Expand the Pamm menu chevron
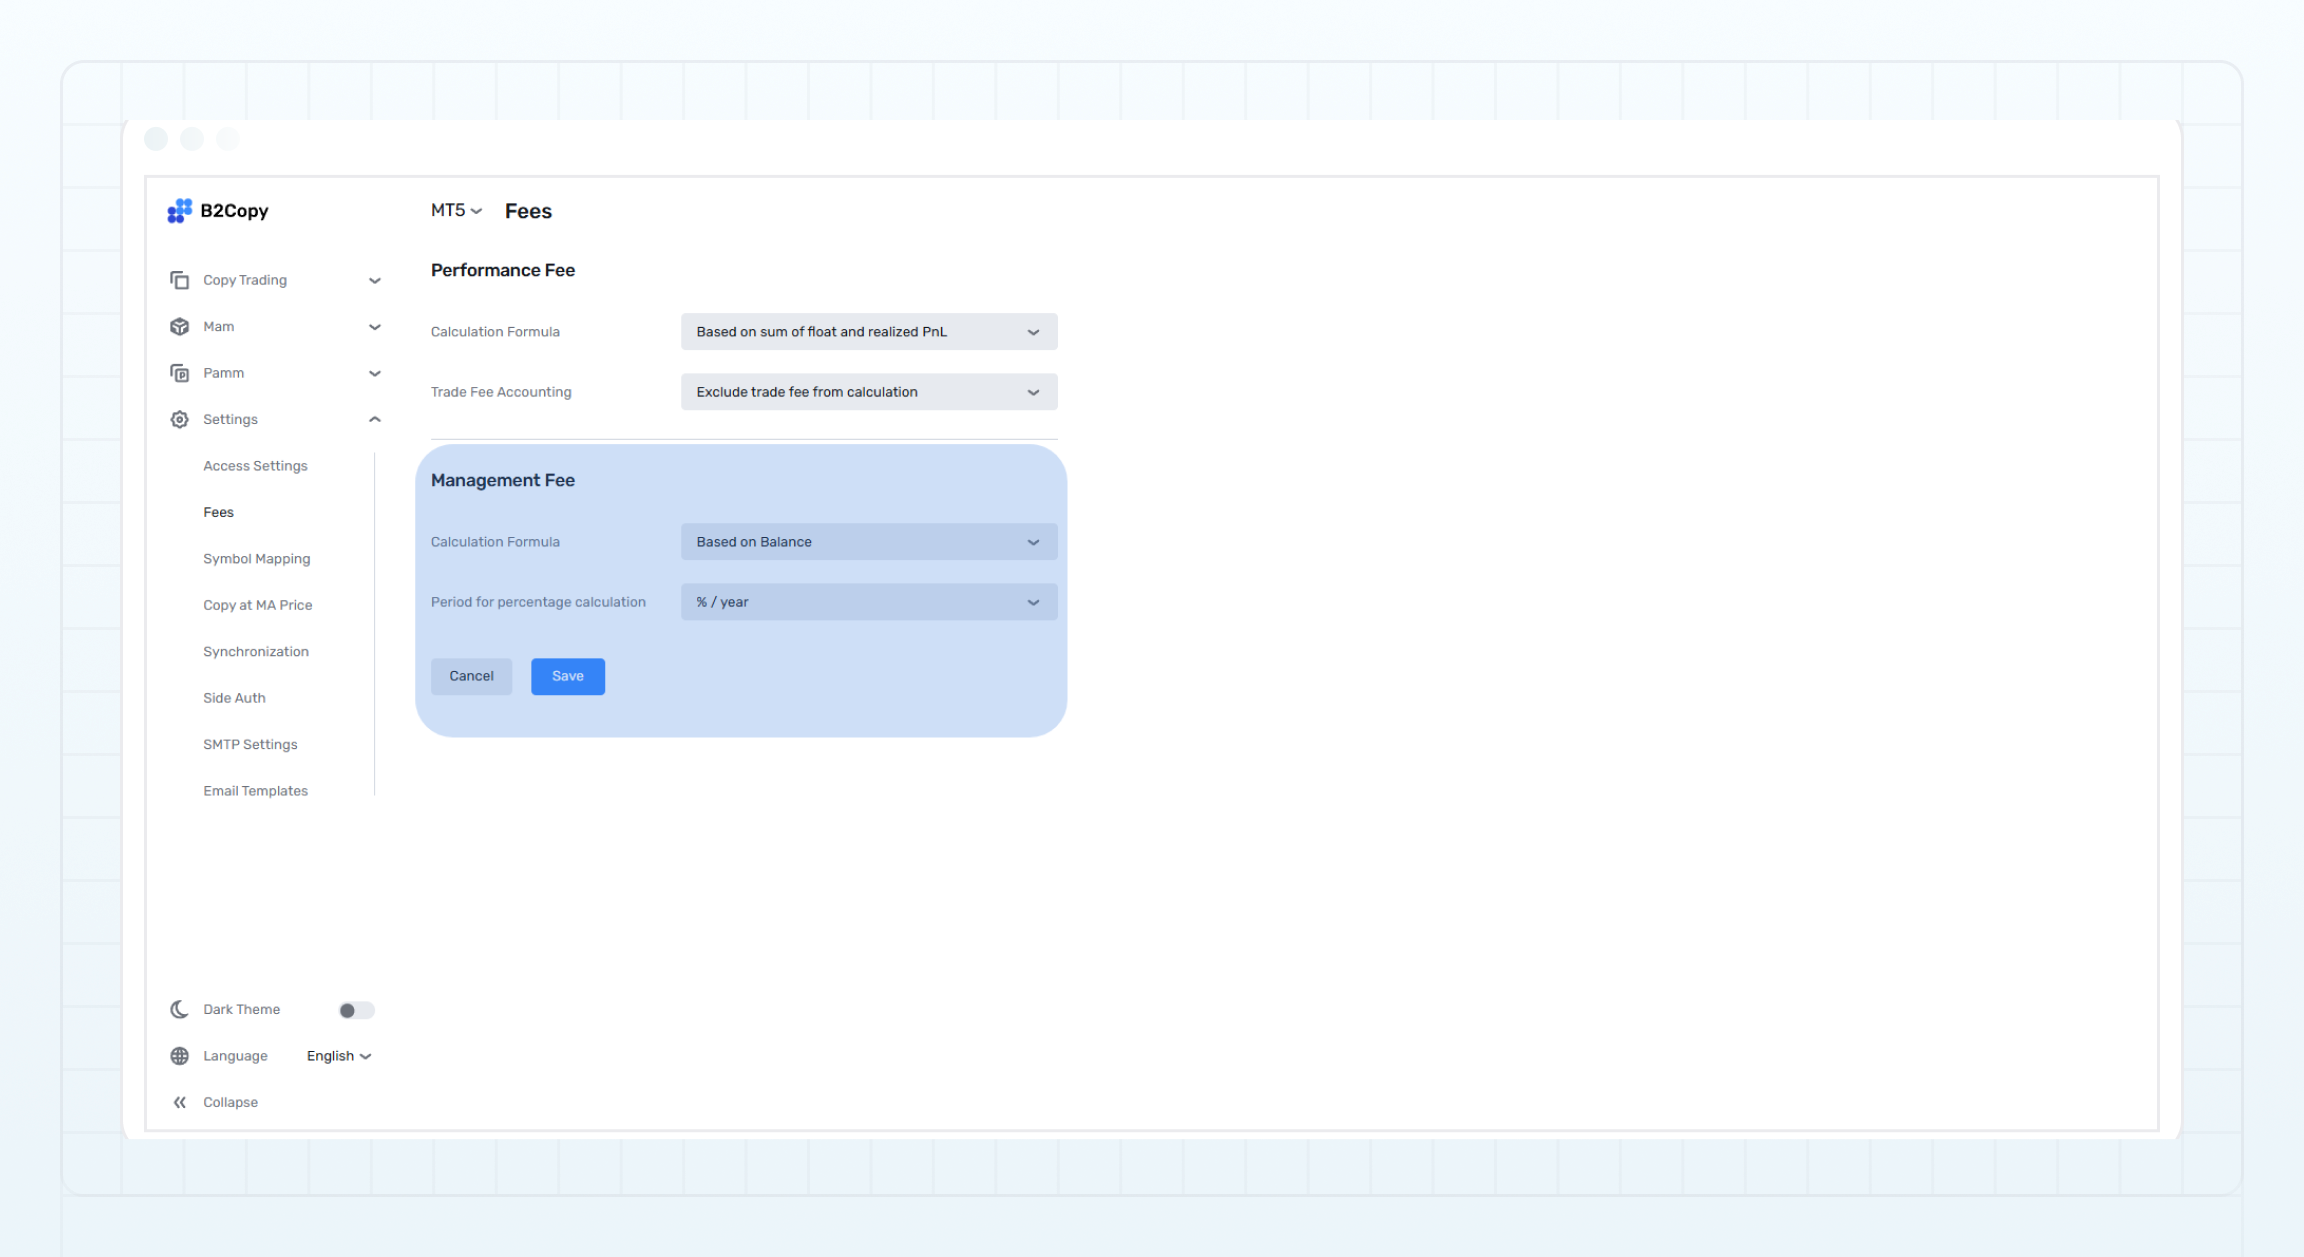Viewport: 2304px width, 1257px height. coord(375,374)
